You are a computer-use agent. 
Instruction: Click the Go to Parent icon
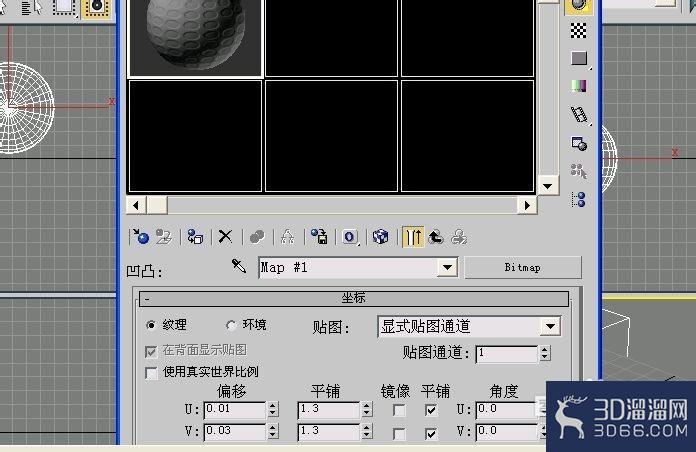pyautogui.click(x=436, y=237)
